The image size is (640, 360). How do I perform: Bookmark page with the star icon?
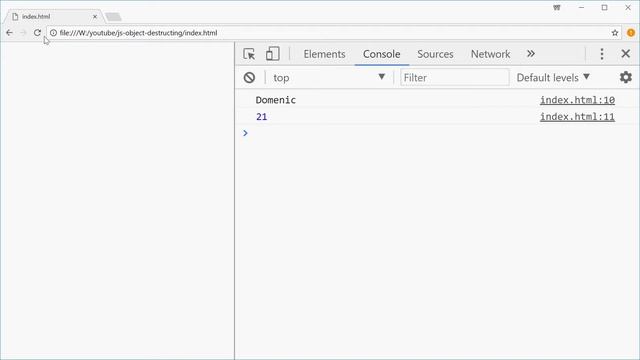click(x=615, y=33)
